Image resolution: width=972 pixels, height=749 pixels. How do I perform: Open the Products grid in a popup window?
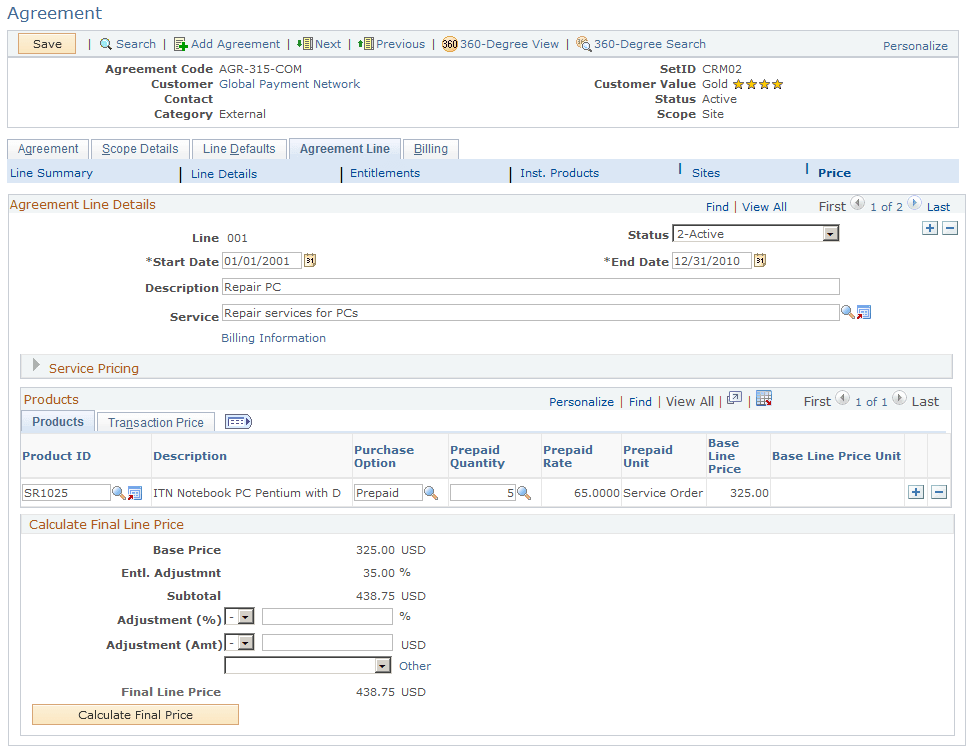point(735,399)
